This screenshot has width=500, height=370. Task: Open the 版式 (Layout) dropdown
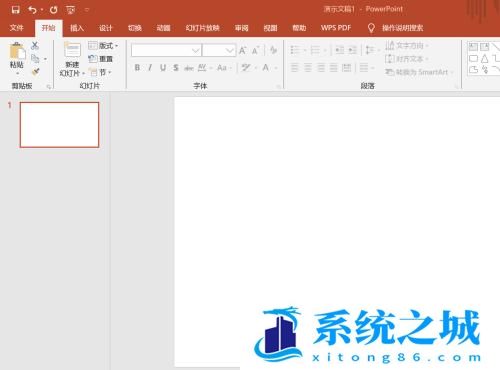[x=103, y=46]
